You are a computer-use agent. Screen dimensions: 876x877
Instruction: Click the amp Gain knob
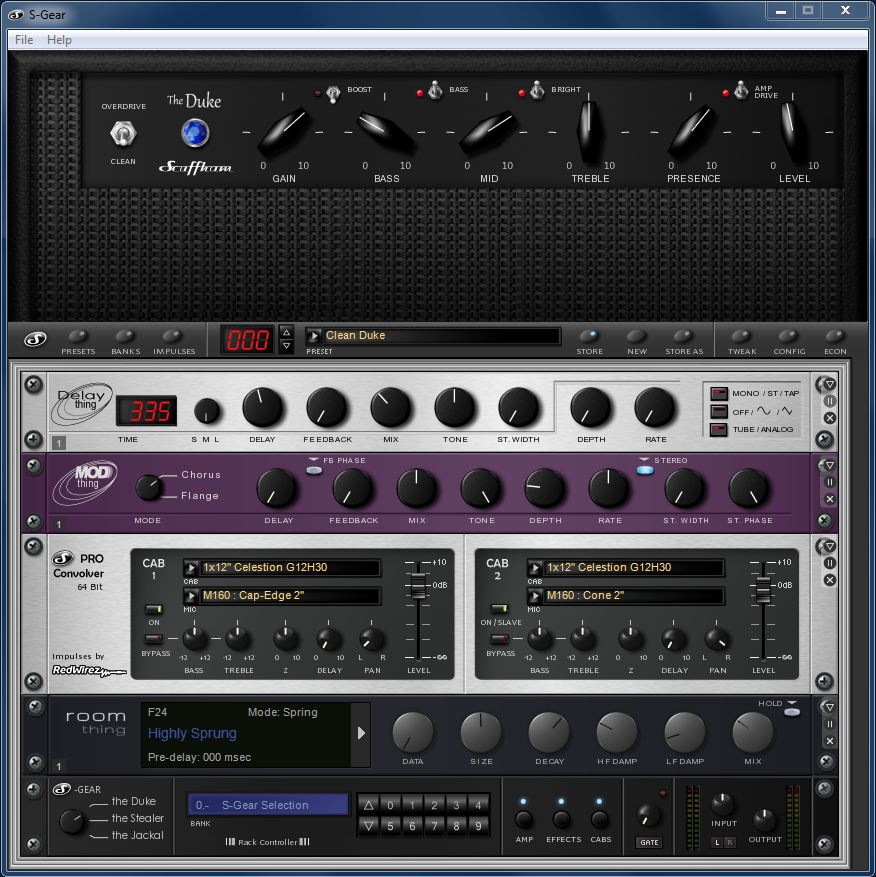[284, 132]
